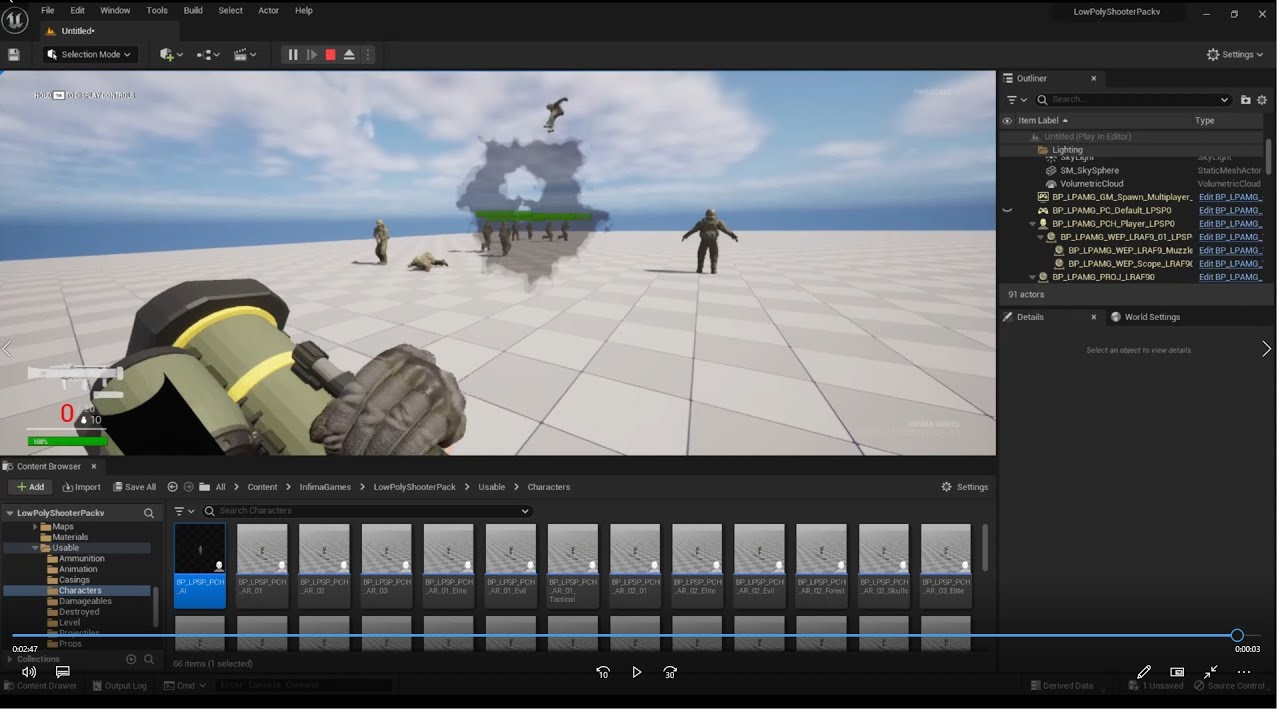Click the Search Characters input field
This screenshot has width=1280, height=720.
coord(367,511)
